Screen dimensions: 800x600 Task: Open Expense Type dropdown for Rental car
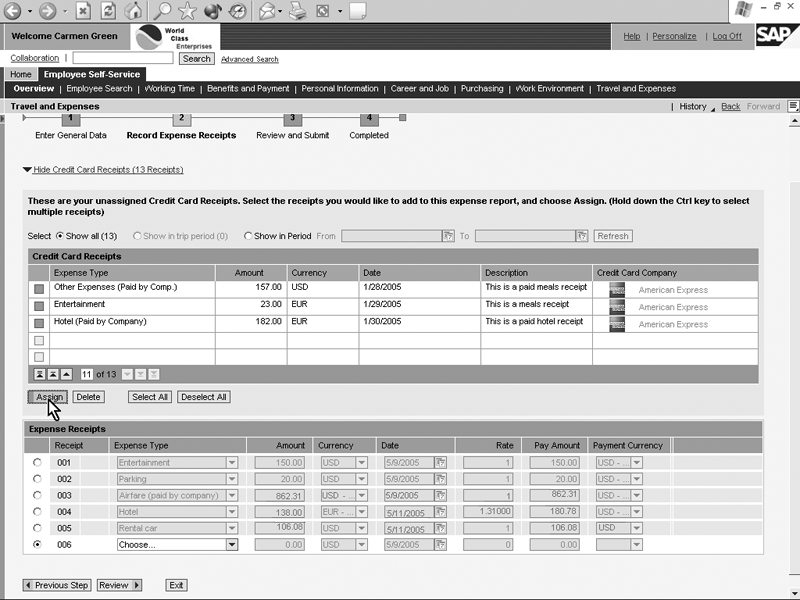pyautogui.click(x=232, y=528)
